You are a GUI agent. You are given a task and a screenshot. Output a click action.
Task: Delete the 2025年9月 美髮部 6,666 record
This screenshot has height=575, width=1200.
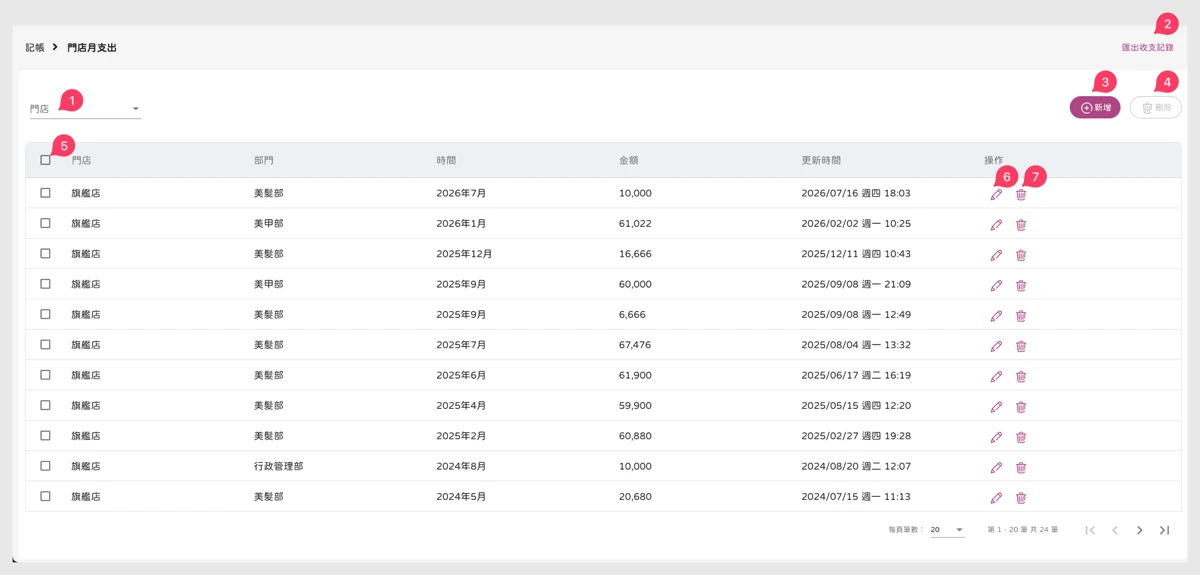[x=1021, y=316]
